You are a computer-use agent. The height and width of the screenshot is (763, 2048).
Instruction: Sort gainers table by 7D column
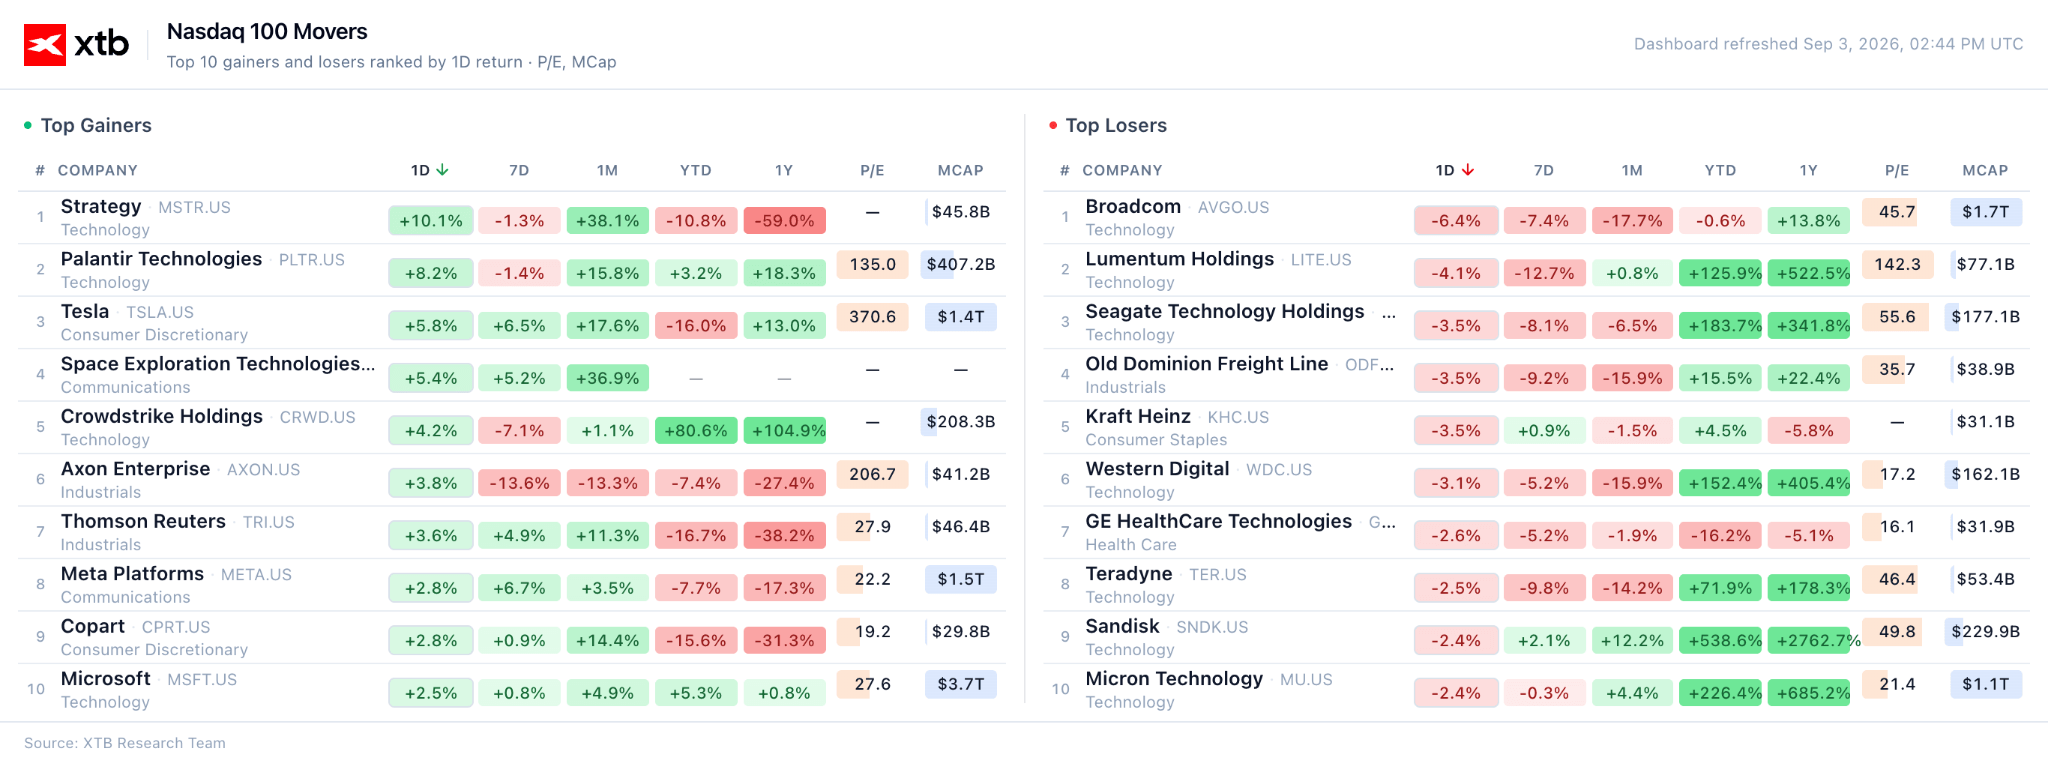tap(519, 170)
